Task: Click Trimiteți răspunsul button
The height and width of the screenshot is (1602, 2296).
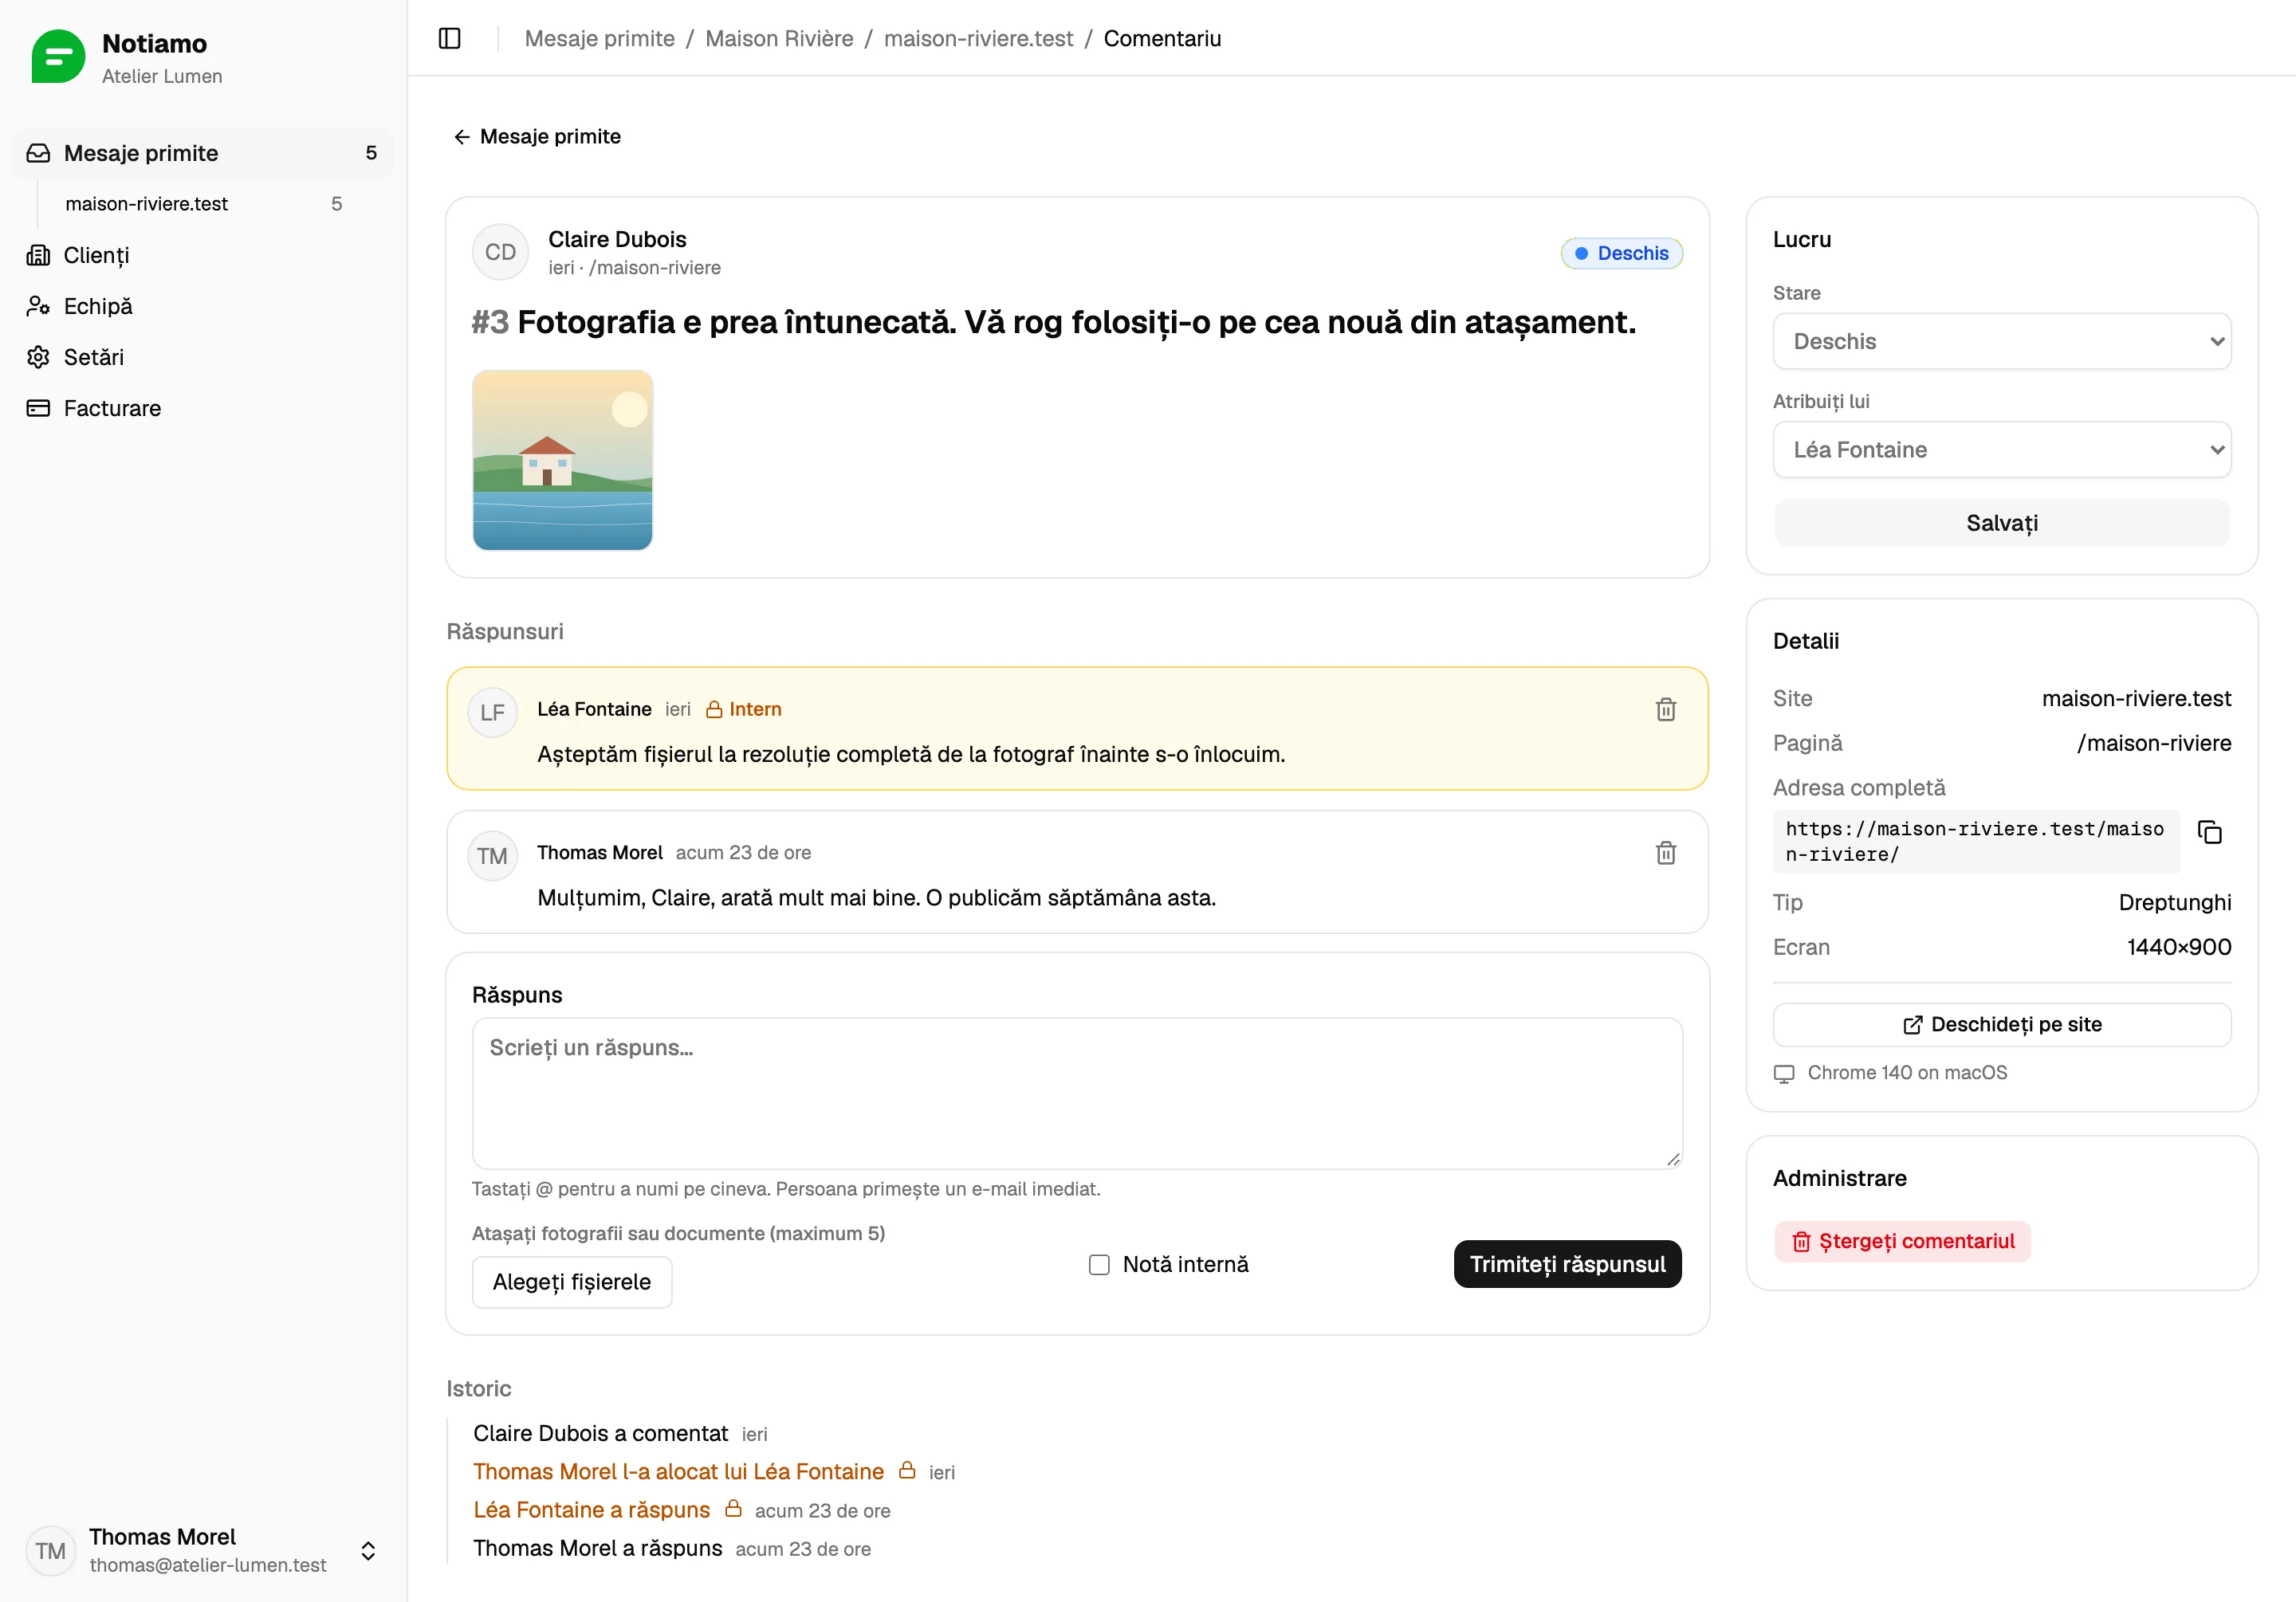Action: pos(1567,1264)
